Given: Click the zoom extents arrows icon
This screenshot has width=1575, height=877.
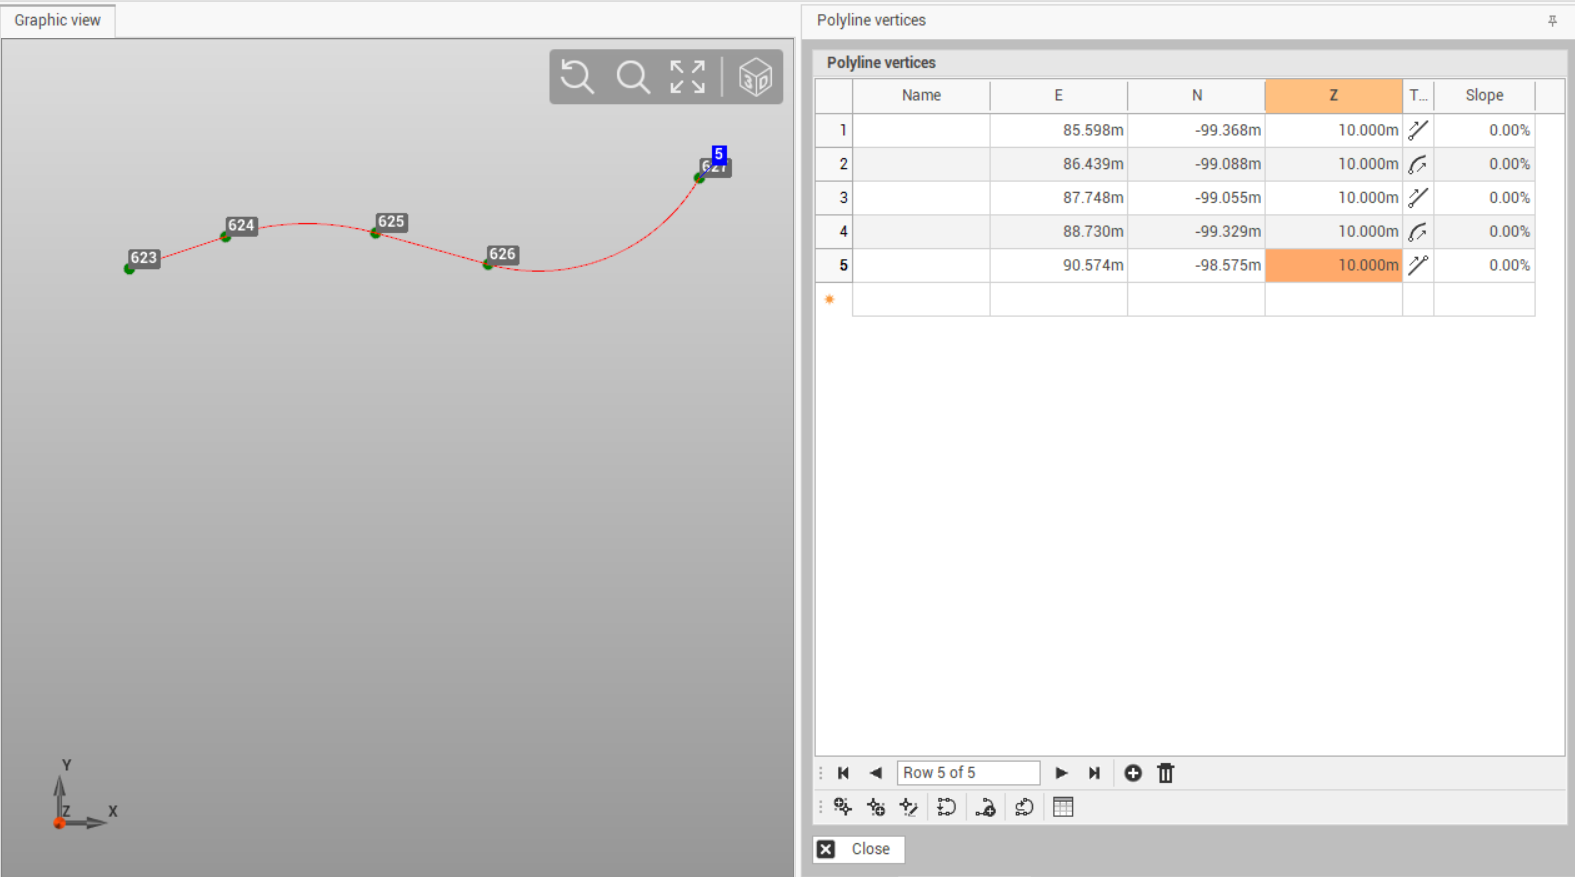Looking at the screenshot, I should [x=687, y=77].
